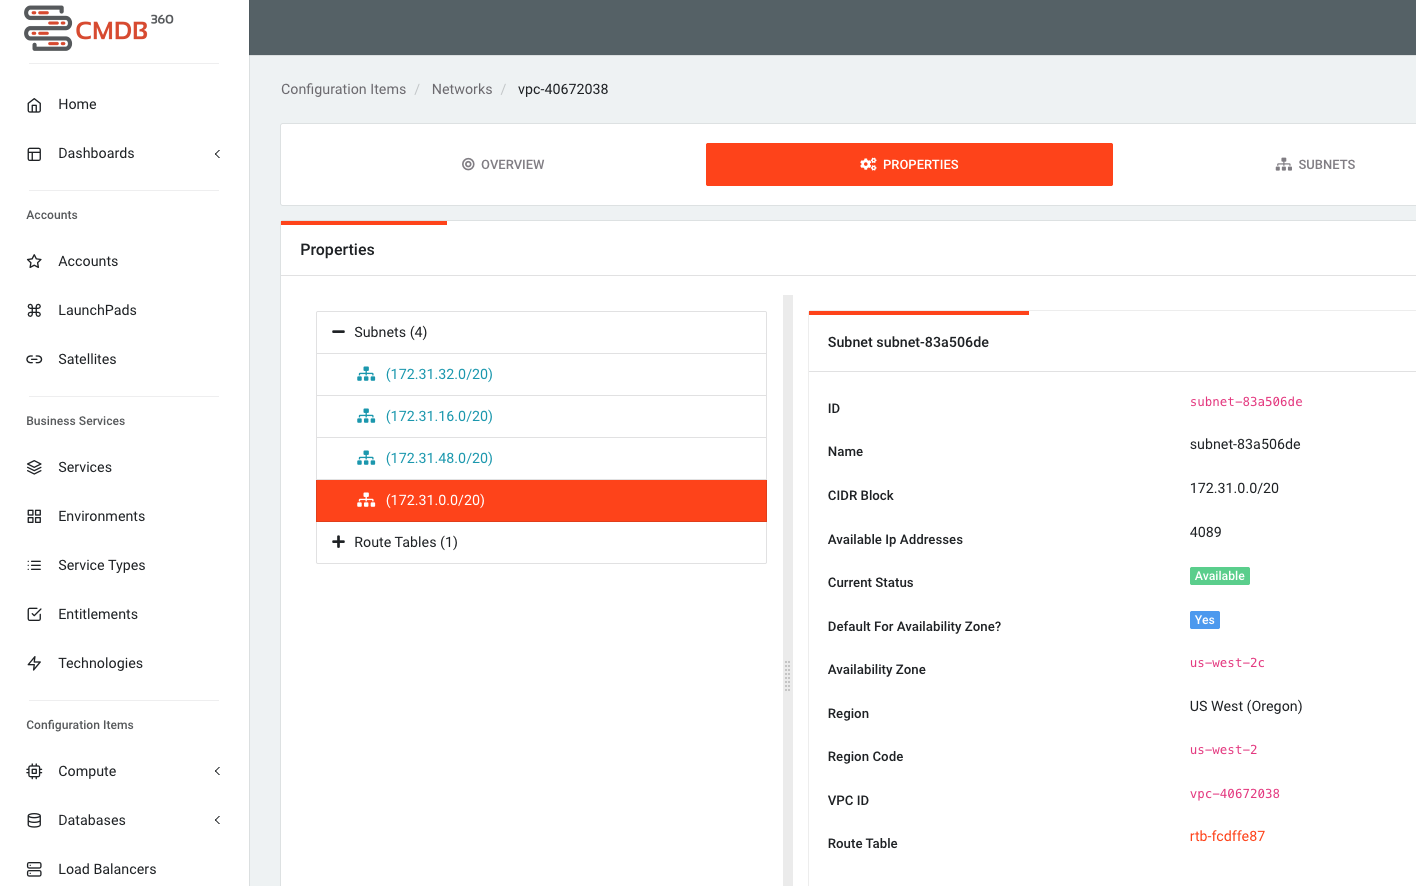Click the CMDB 360 logo

coord(98,28)
